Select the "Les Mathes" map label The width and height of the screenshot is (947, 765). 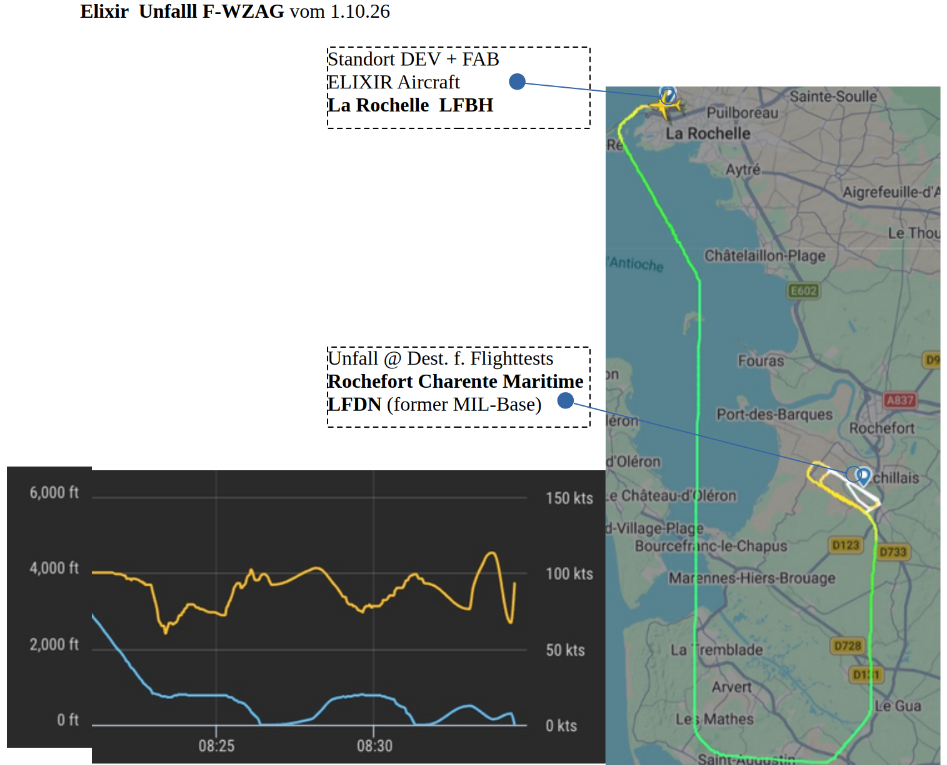tap(714, 719)
